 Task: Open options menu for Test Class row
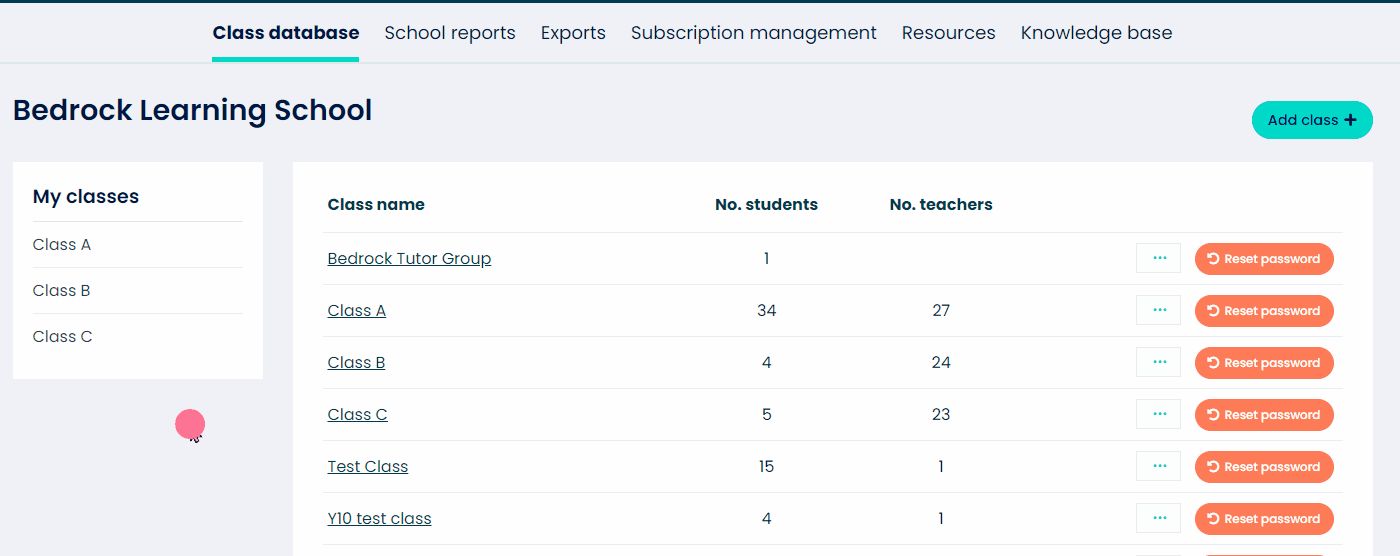pyautogui.click(x=1158, y=466)
